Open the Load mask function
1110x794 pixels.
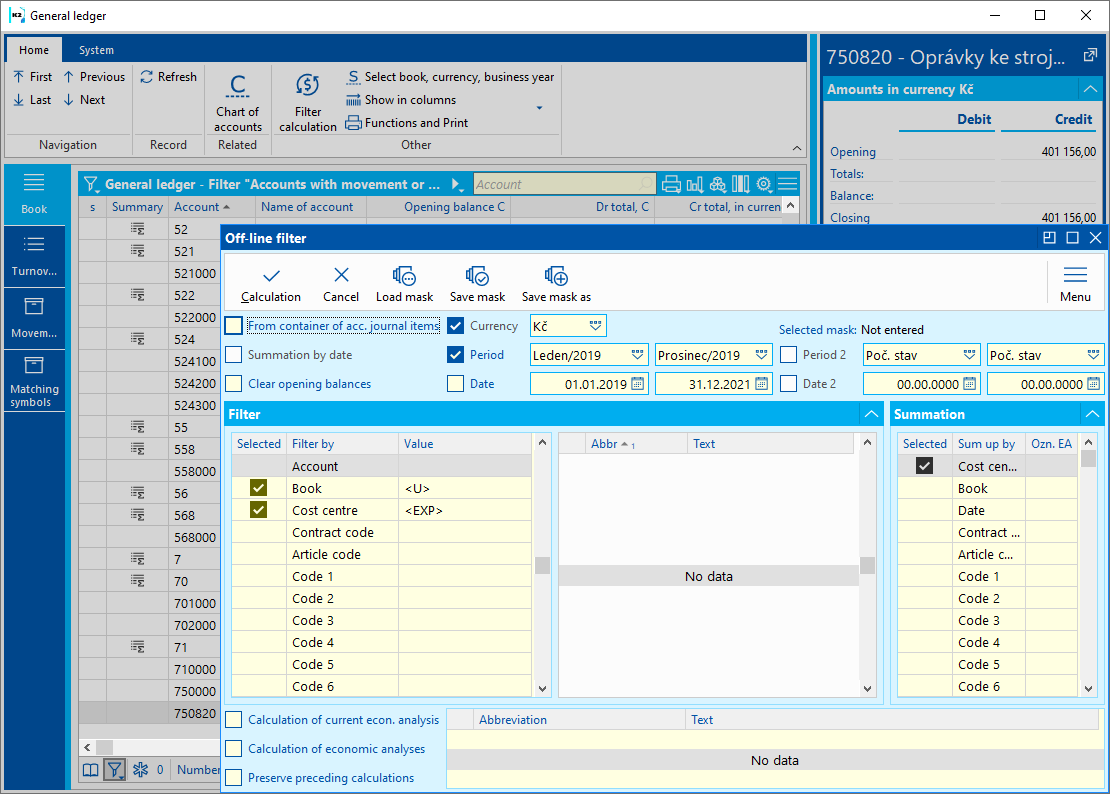tap(404, 285)
